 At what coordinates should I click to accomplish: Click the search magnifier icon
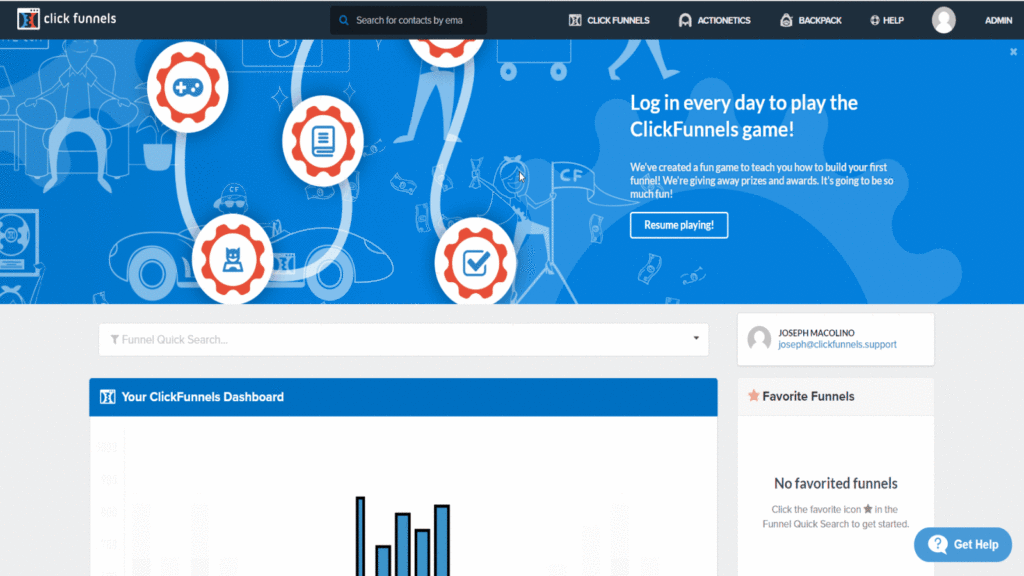click(x=344, y=20)
